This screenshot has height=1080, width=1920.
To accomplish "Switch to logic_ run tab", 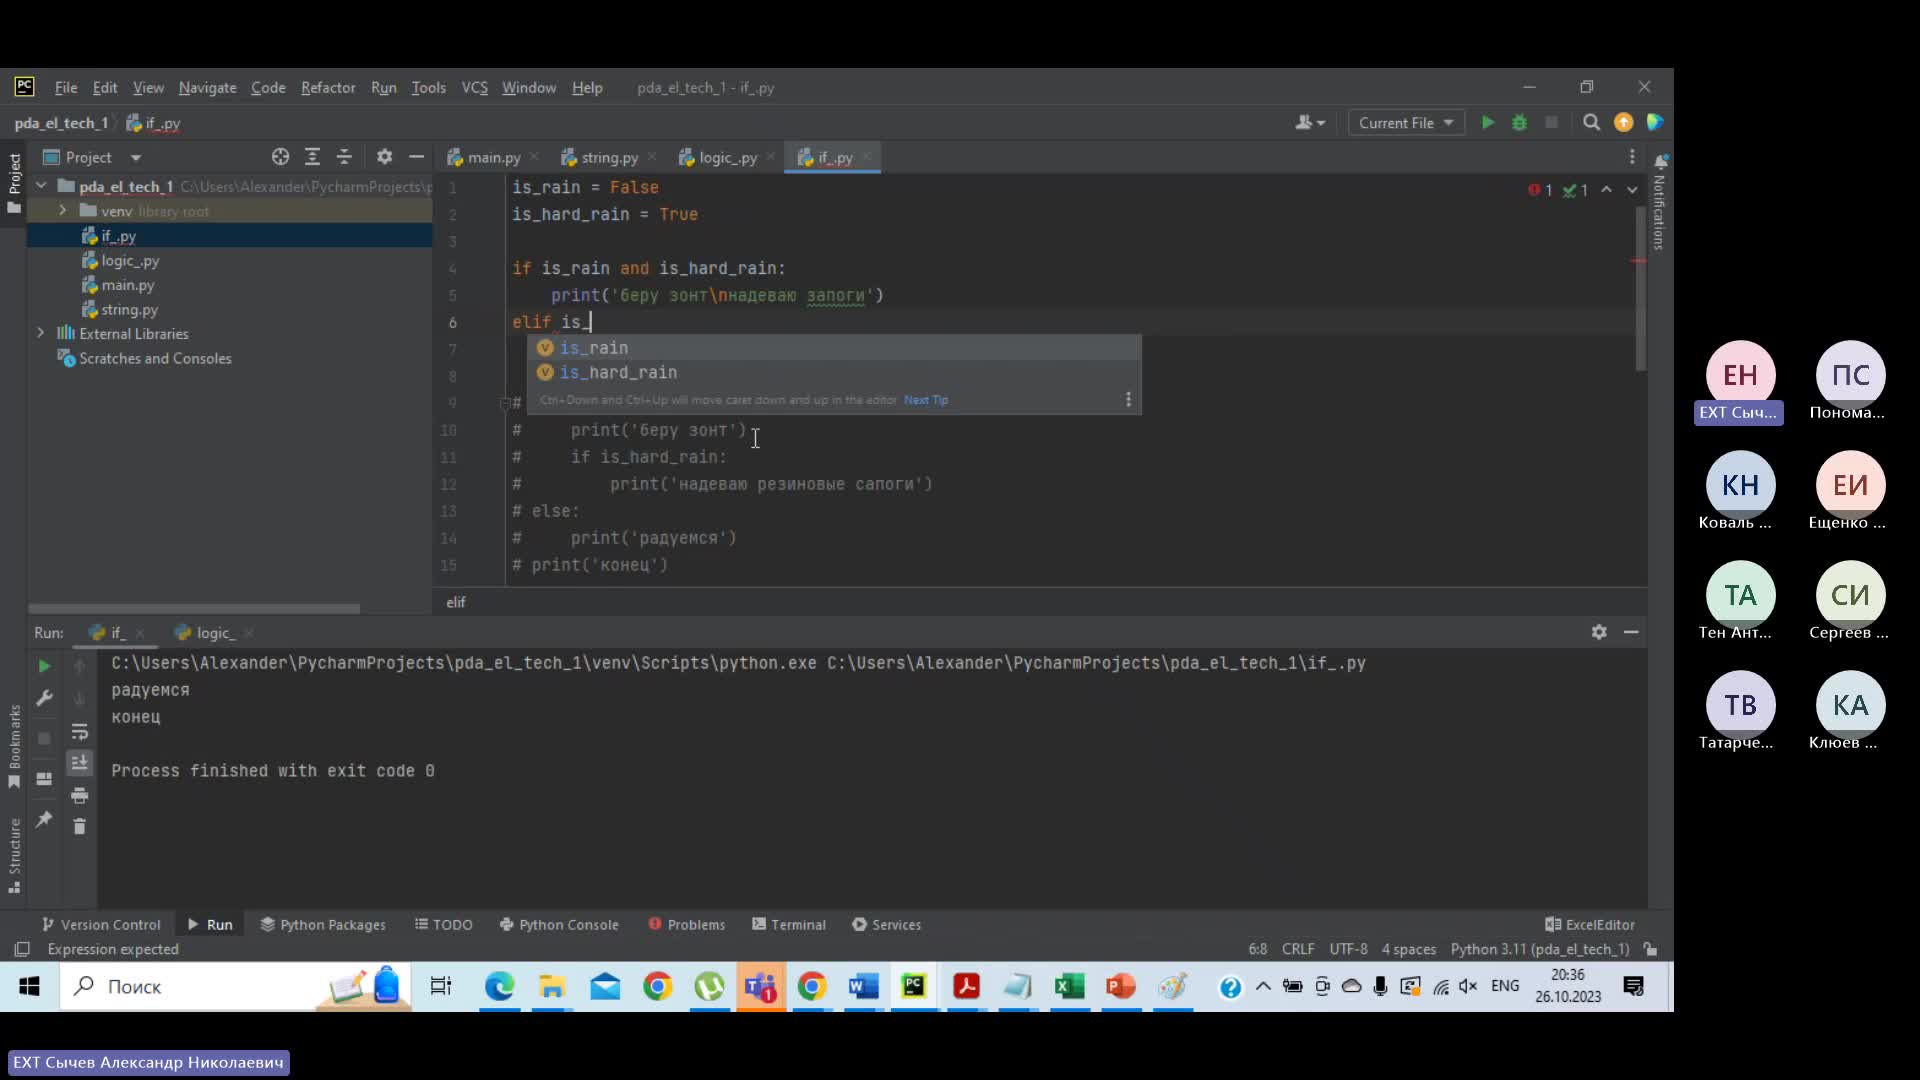I will [214, 633].
